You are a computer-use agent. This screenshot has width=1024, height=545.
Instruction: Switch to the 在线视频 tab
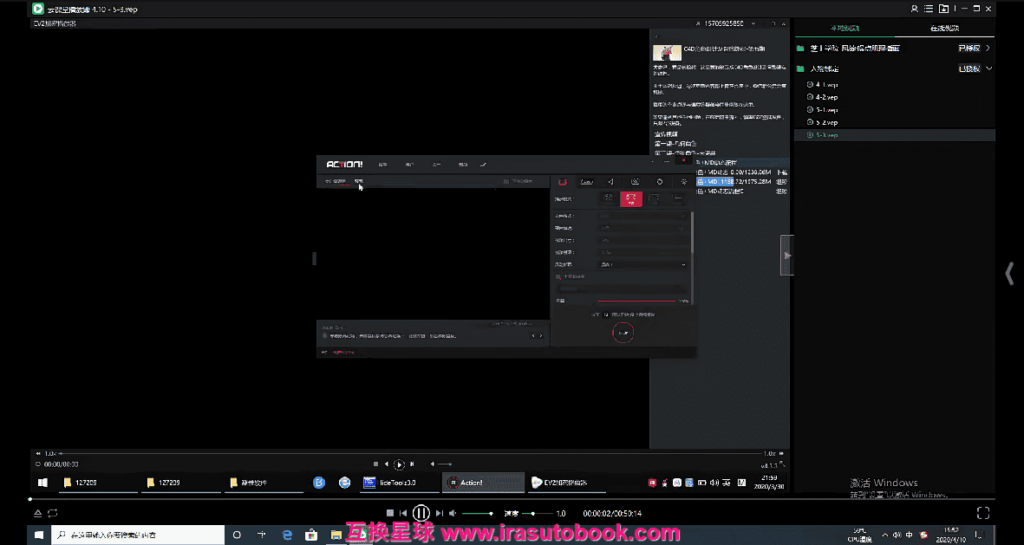tap(944, 29)
